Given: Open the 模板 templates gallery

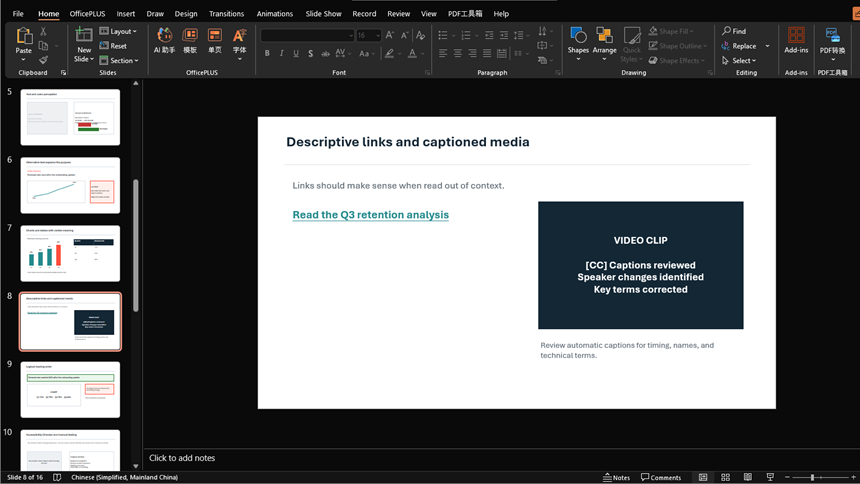Looking at the screenshot, I should 190,41.
